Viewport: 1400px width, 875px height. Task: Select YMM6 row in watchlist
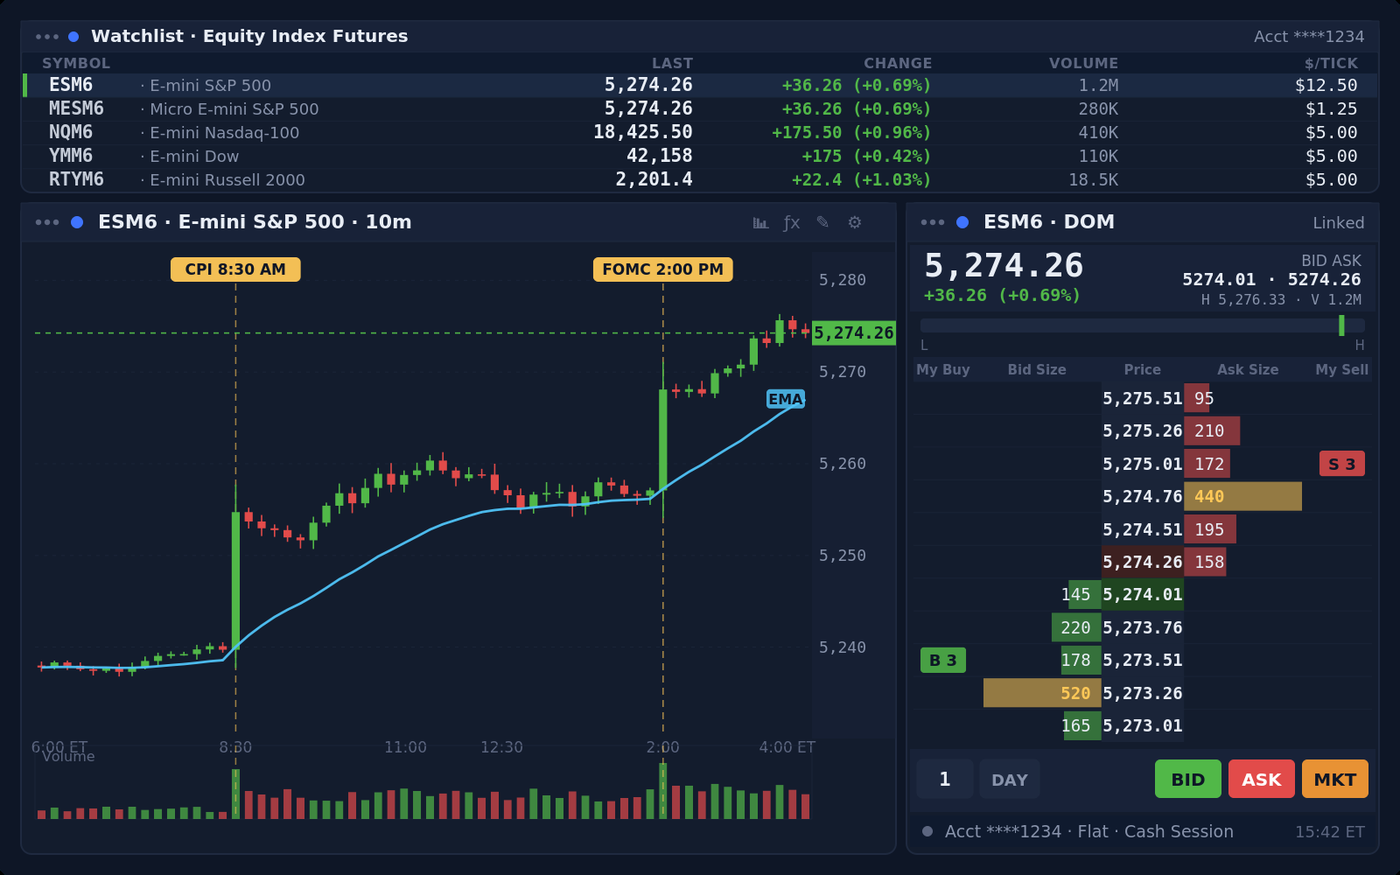pyautogui.click(x=699, y=156)
